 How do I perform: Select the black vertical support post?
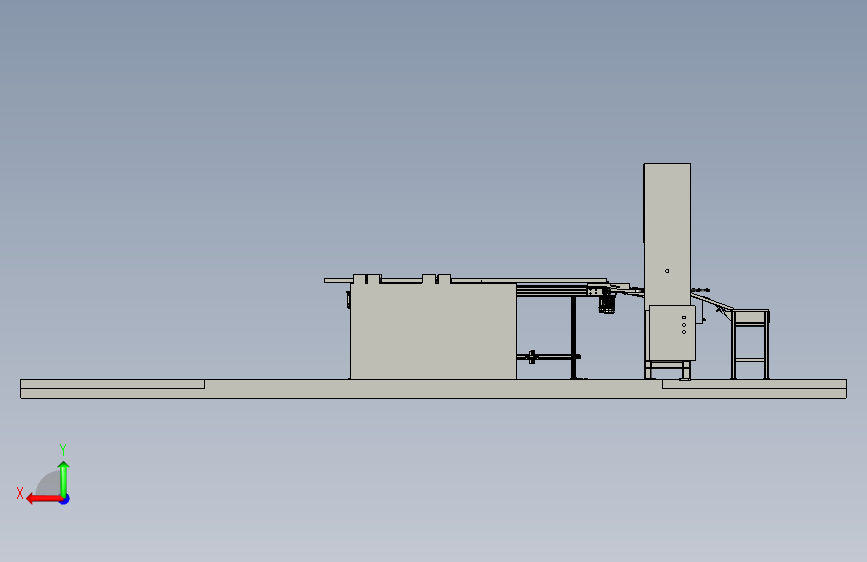pyautogui.click(x=573, y=337)
